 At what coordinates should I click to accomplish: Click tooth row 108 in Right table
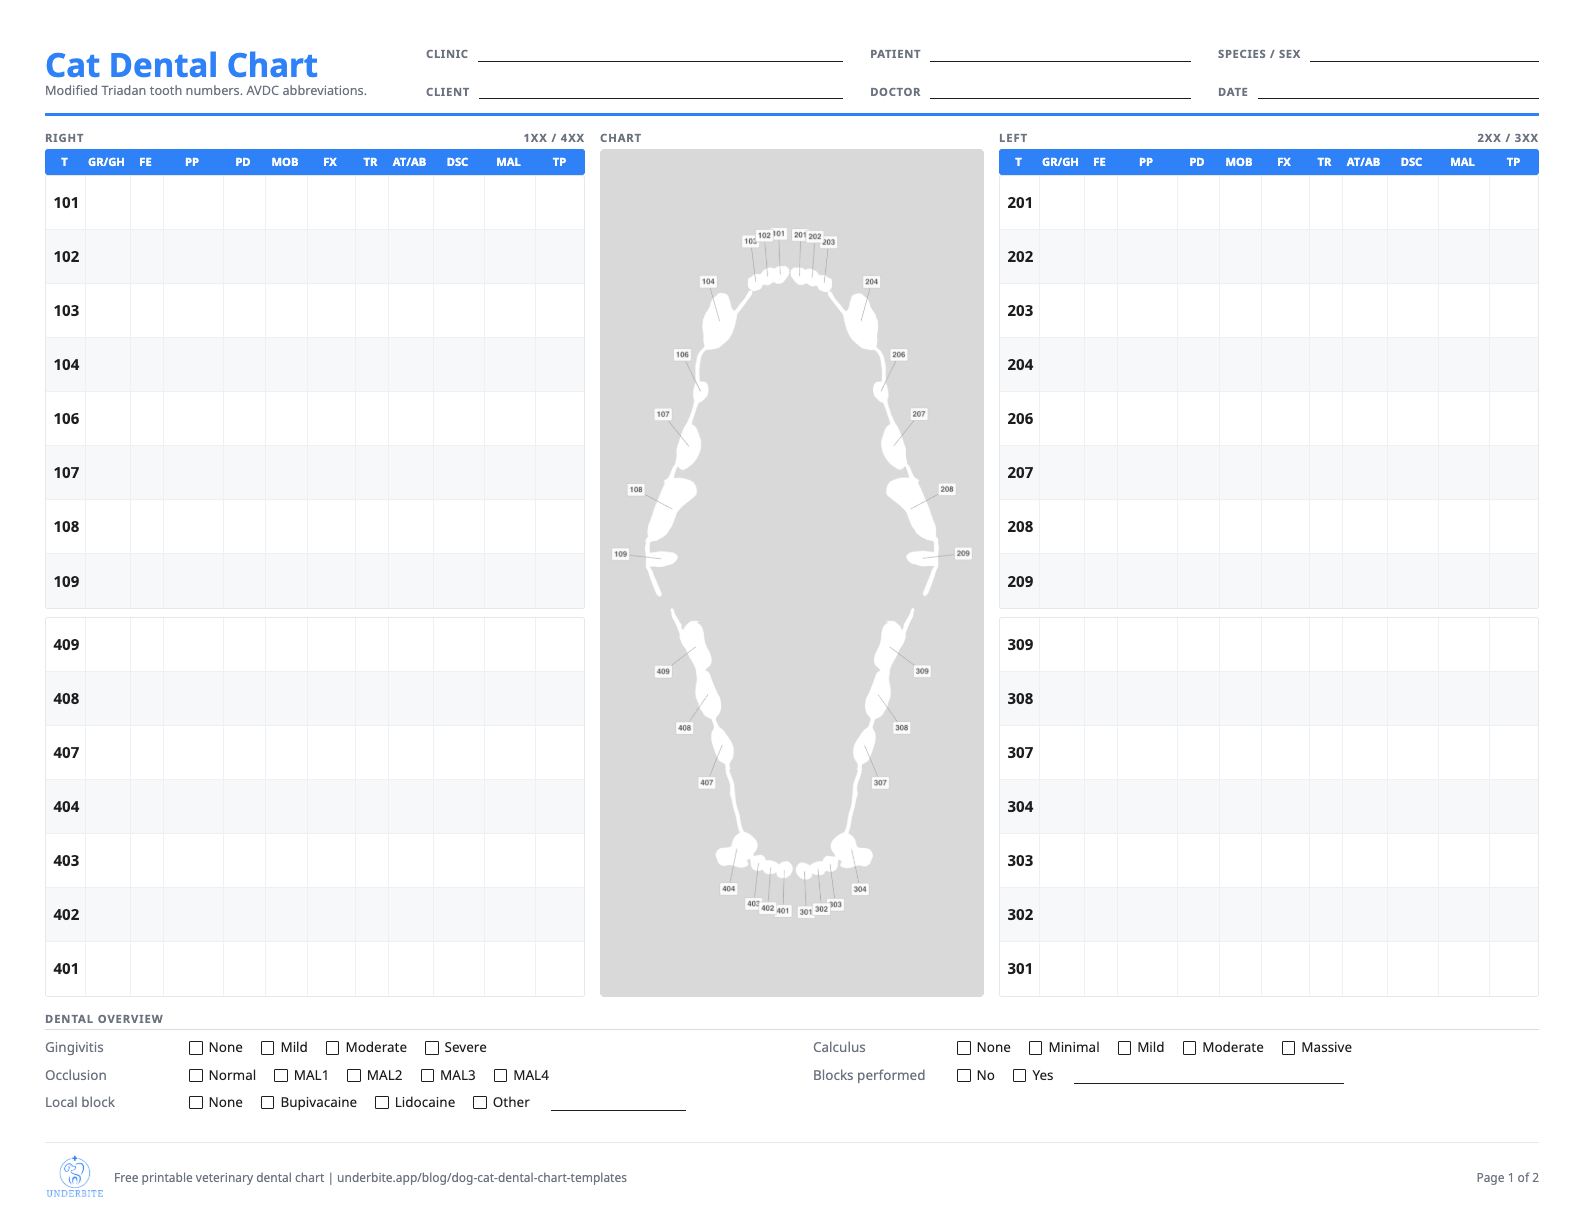click(315, 527)
